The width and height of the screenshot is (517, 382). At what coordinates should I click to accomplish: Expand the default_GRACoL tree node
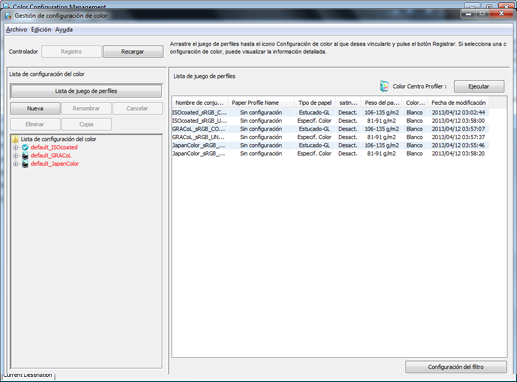point(15,155)
